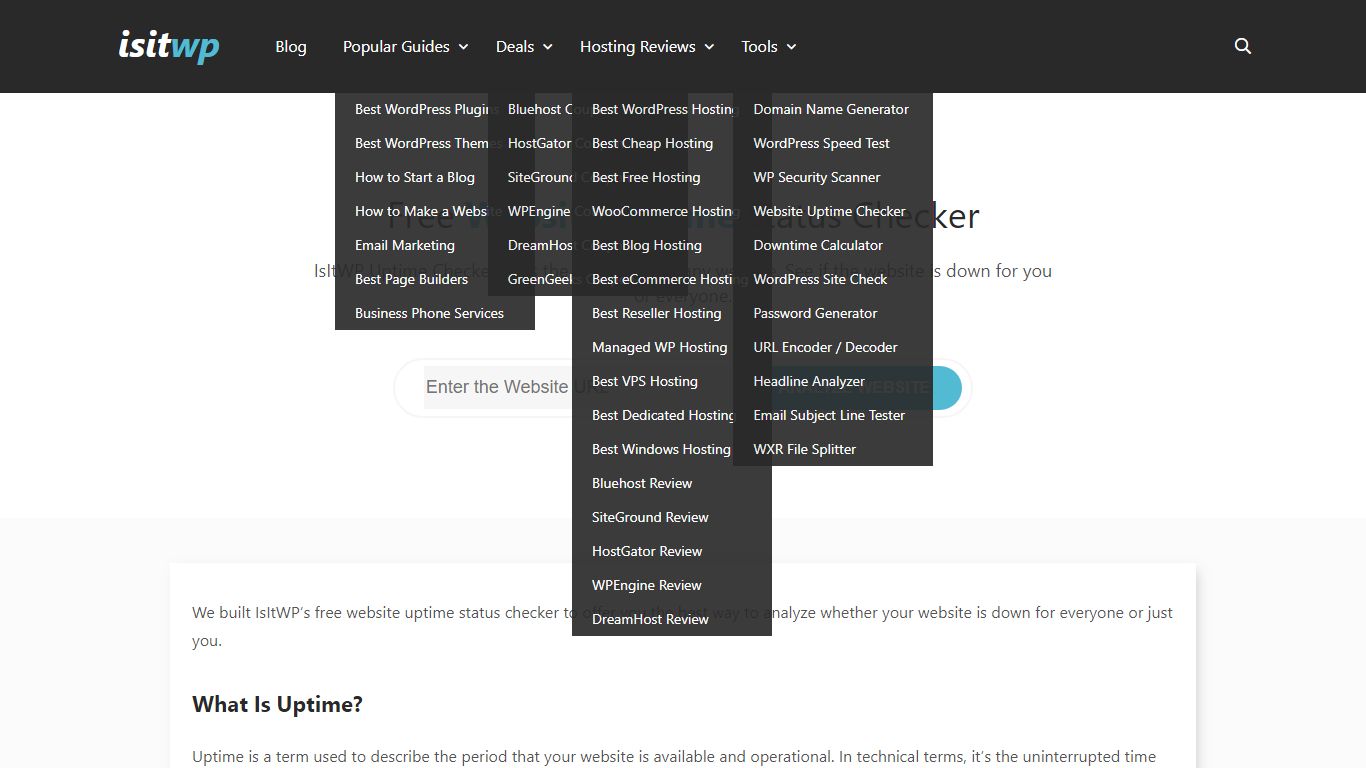Screen dimensions: 1366x768
Task: Launch URL Encoder / Decoder
Action: pos(825,347)
